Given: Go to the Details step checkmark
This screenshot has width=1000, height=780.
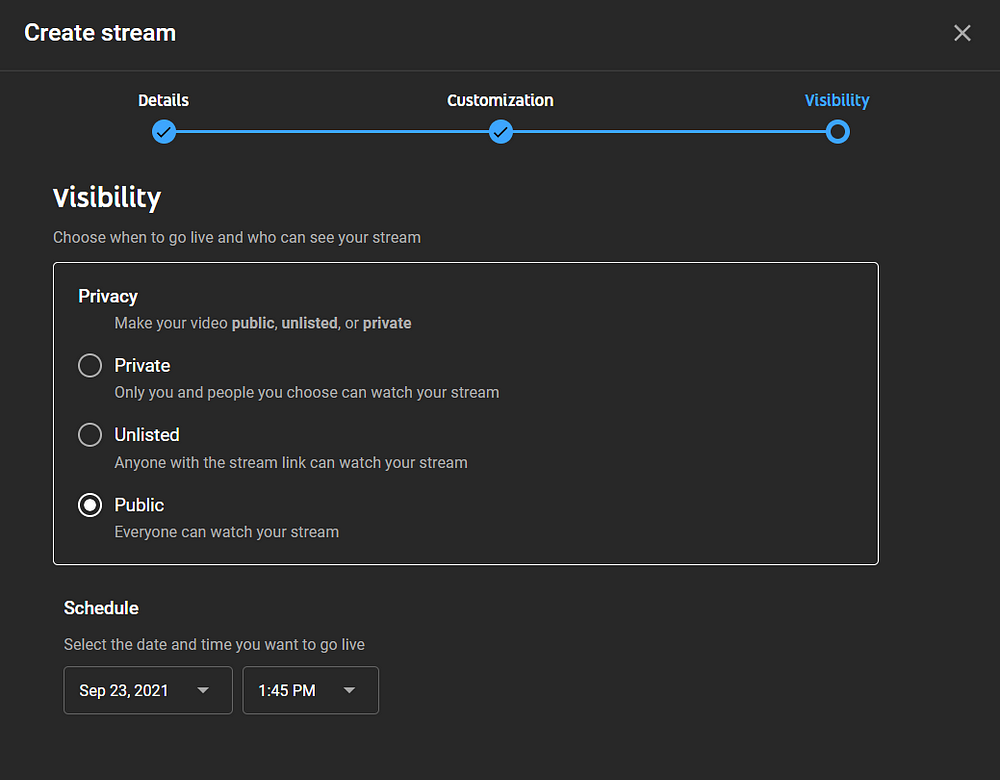Looking at the screenshot, I should tap(164, 132).
